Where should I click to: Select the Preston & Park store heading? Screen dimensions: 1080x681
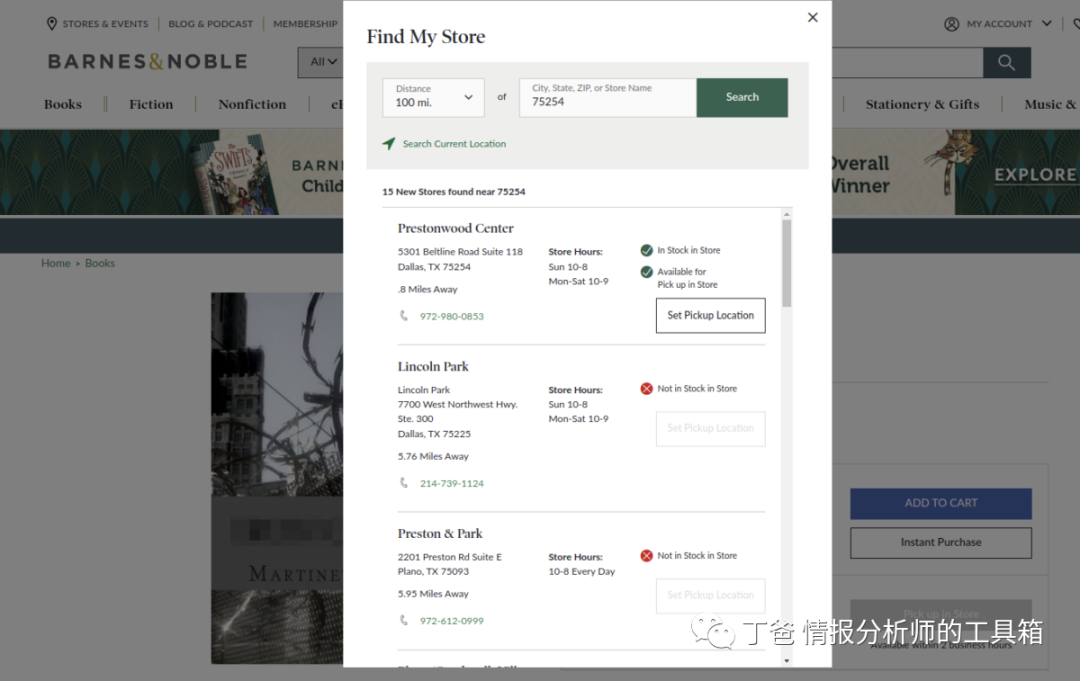pos(439,534)
